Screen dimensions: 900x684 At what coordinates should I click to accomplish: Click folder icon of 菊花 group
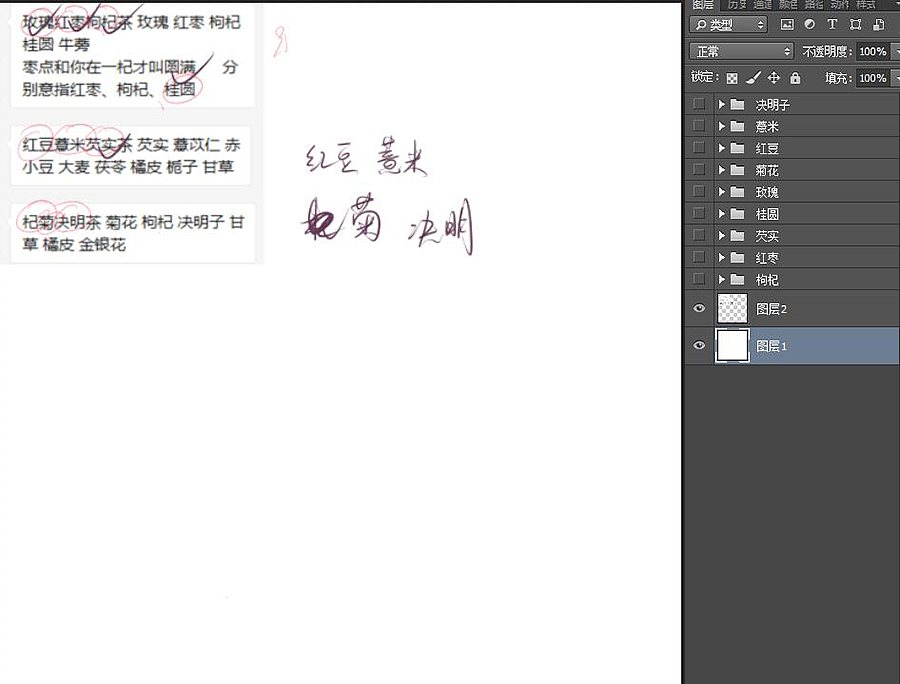point(738,170)
